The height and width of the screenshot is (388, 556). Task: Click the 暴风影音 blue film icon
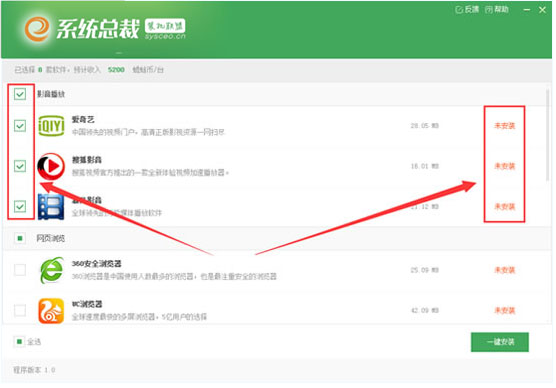[51, 207]
